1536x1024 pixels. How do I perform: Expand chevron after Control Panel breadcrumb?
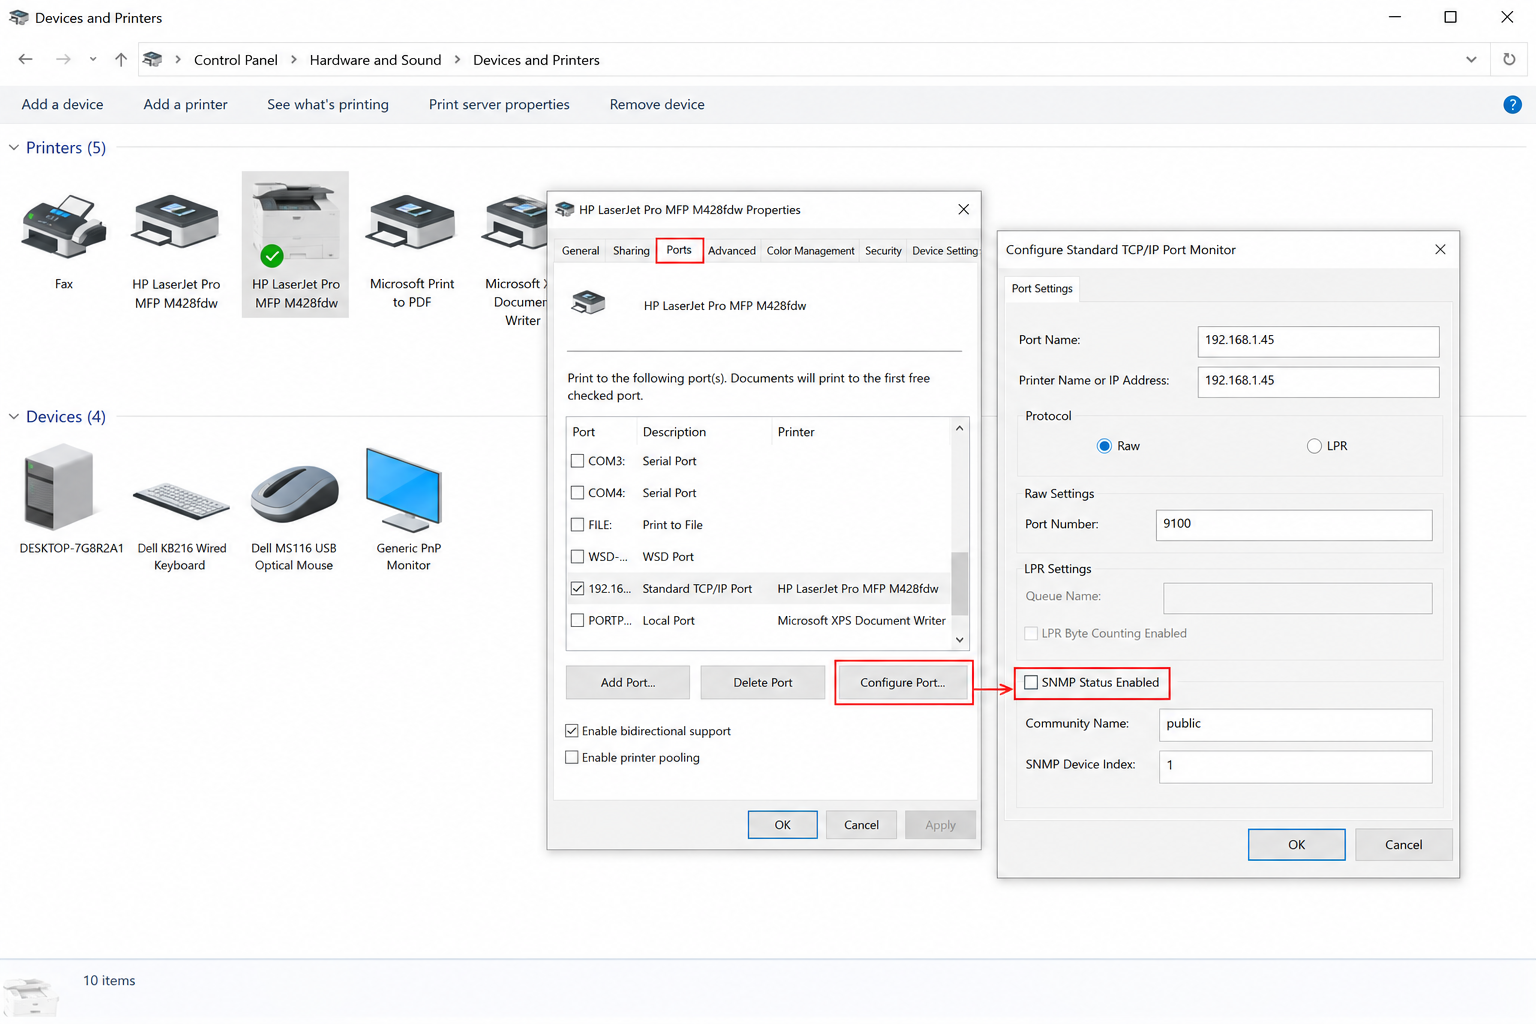(x=294, y=60)
